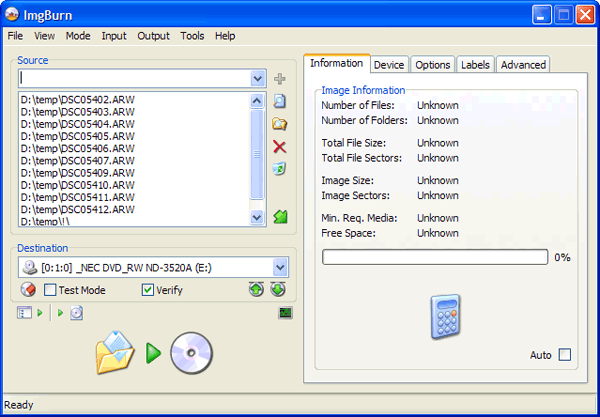Click the Eject tray up-arrow icon
600x417 pixels.
[x=256, y=289]
